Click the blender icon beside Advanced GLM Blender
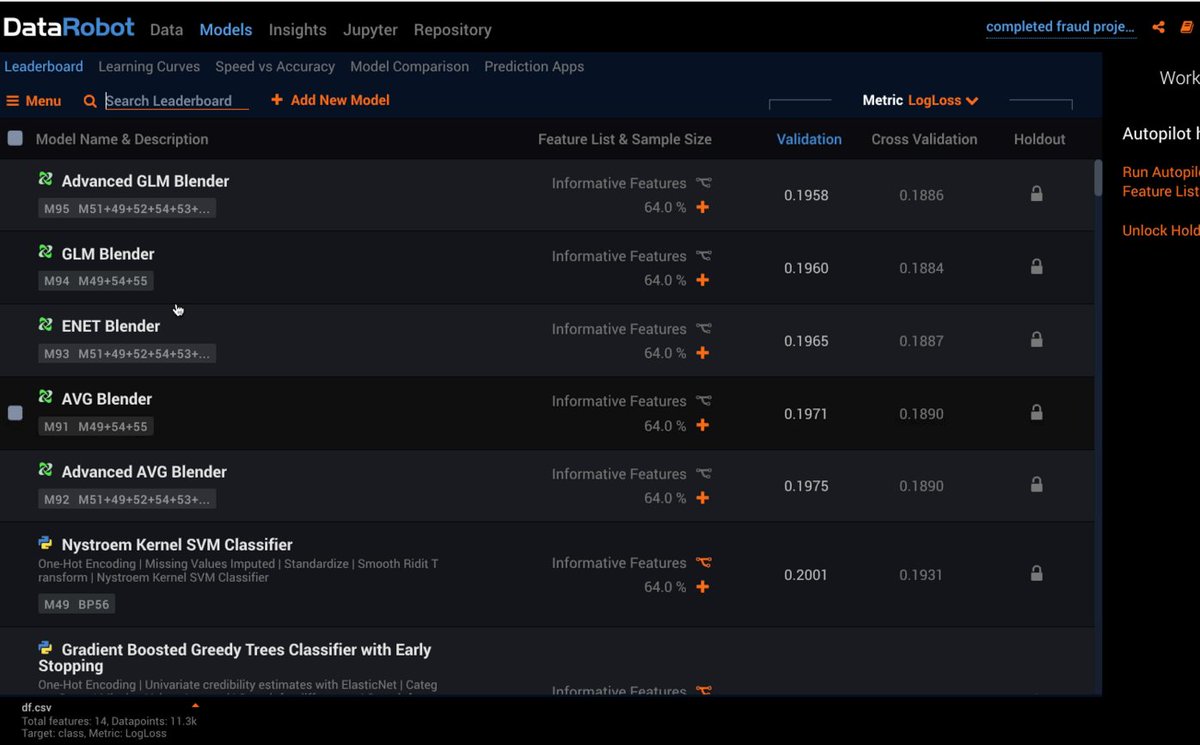Image resolution: width=1200 pixels, height=745 pixels. pos(45,179)
